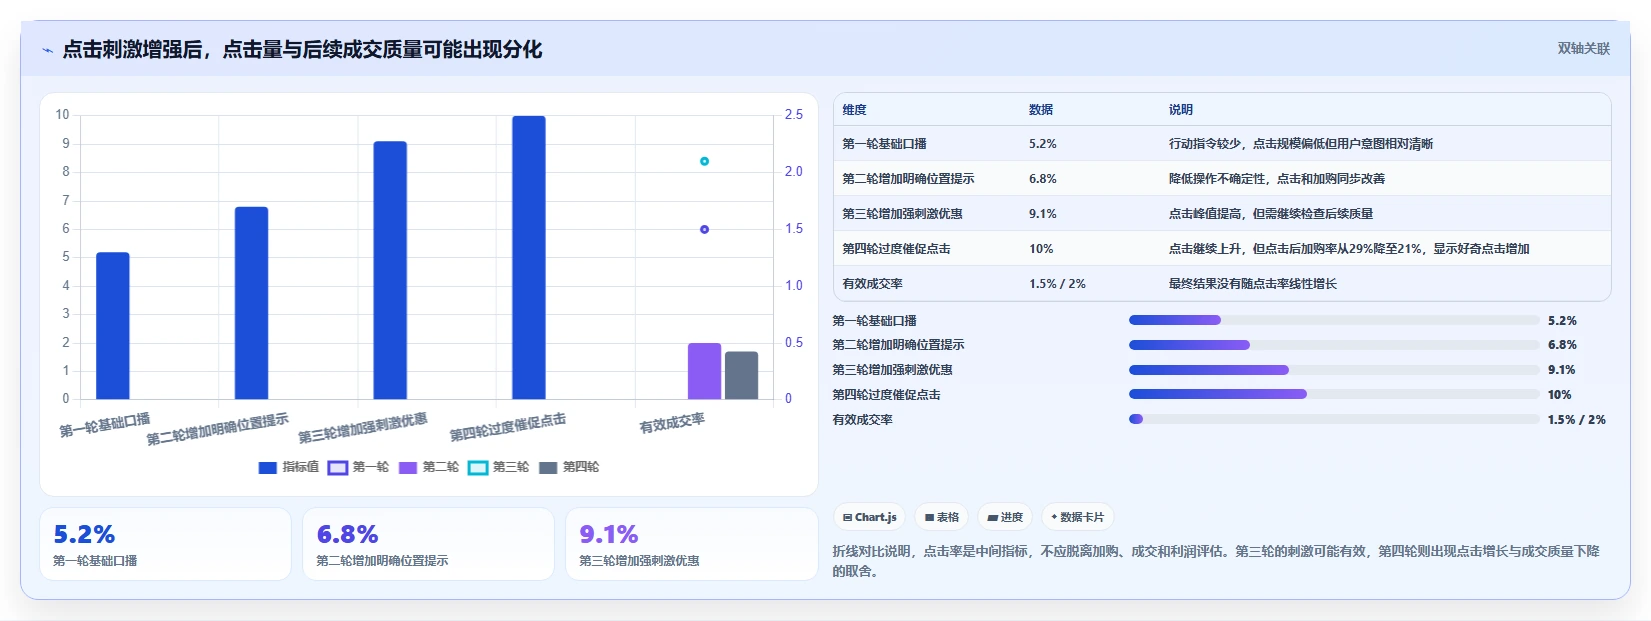Select table row 第三轮增加强刺激优惠
This screenshot has height=621, width=1651.
point(1222,213)
